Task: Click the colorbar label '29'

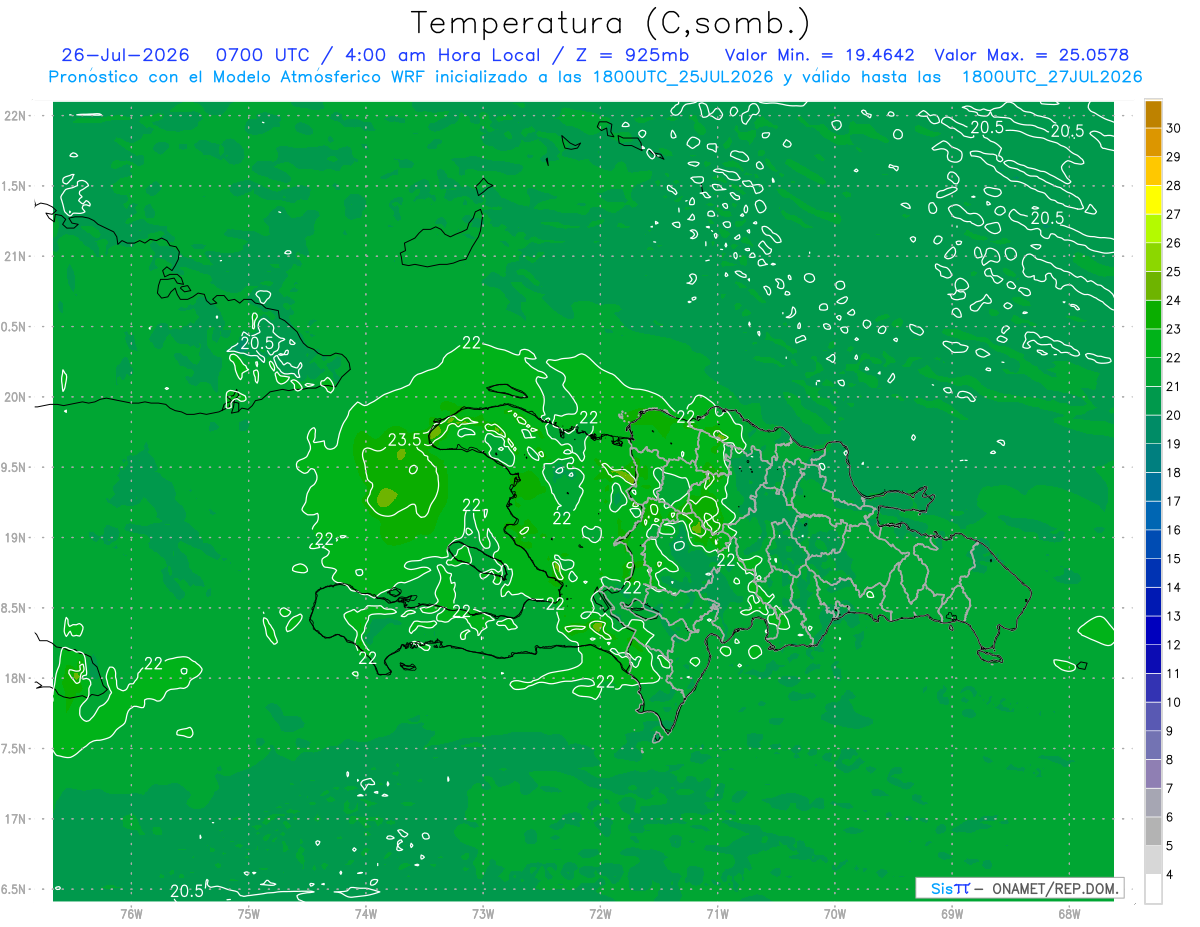Action: 1174,157
